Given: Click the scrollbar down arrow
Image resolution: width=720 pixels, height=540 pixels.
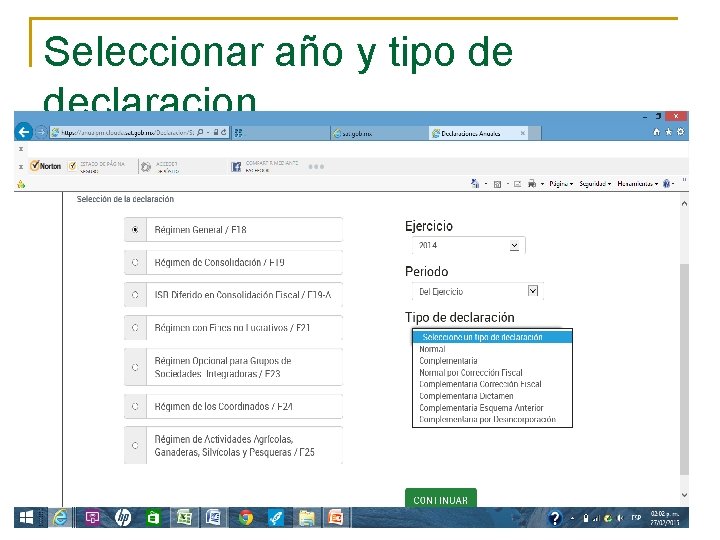Looking at the screenshot, I should [x=684, y=495].
